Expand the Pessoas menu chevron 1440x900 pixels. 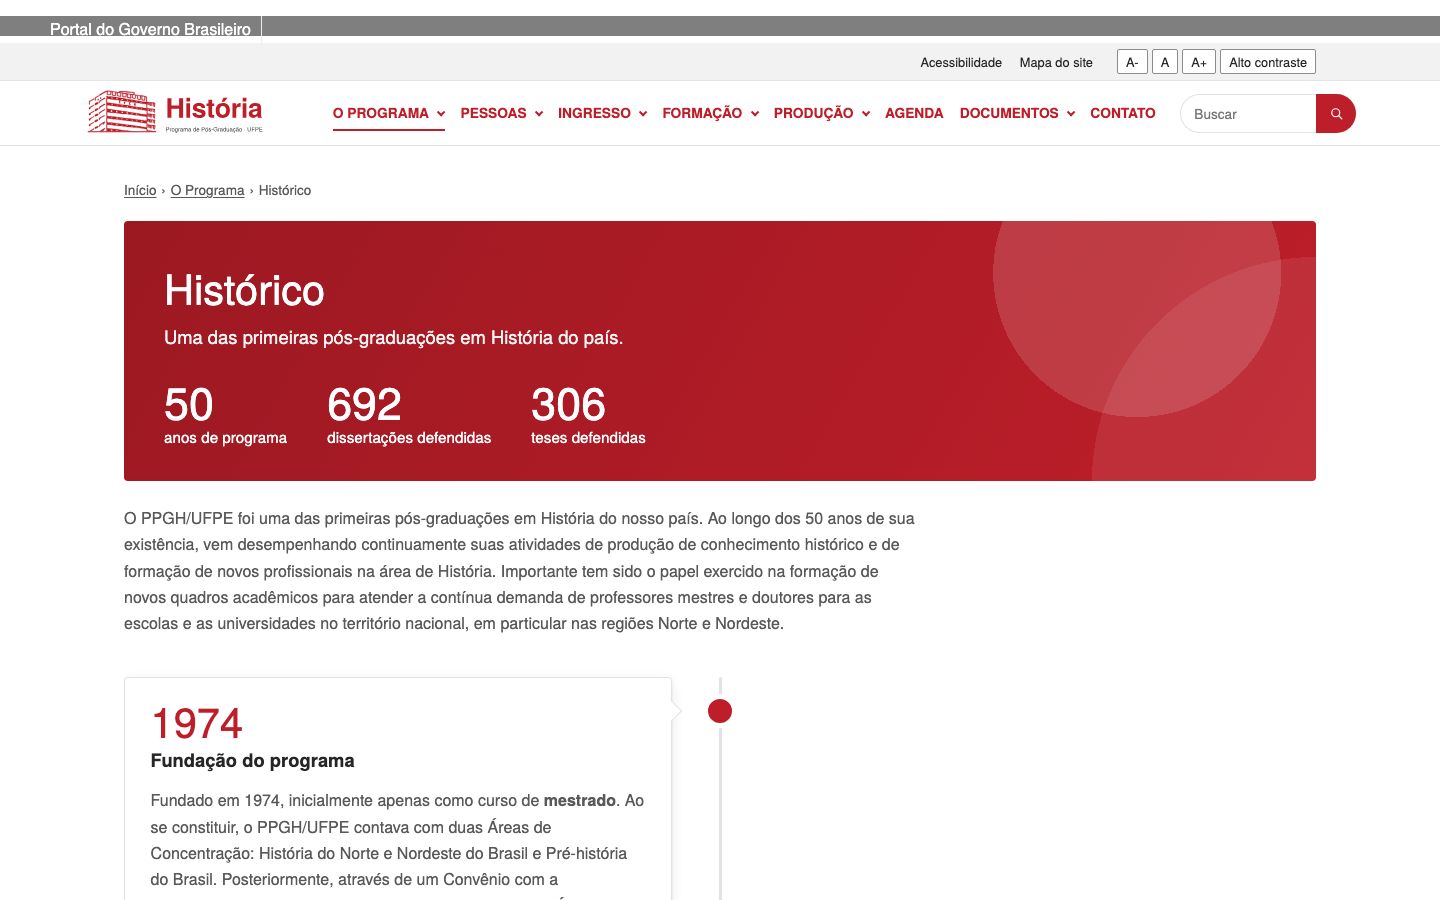[x=539, y=114]
